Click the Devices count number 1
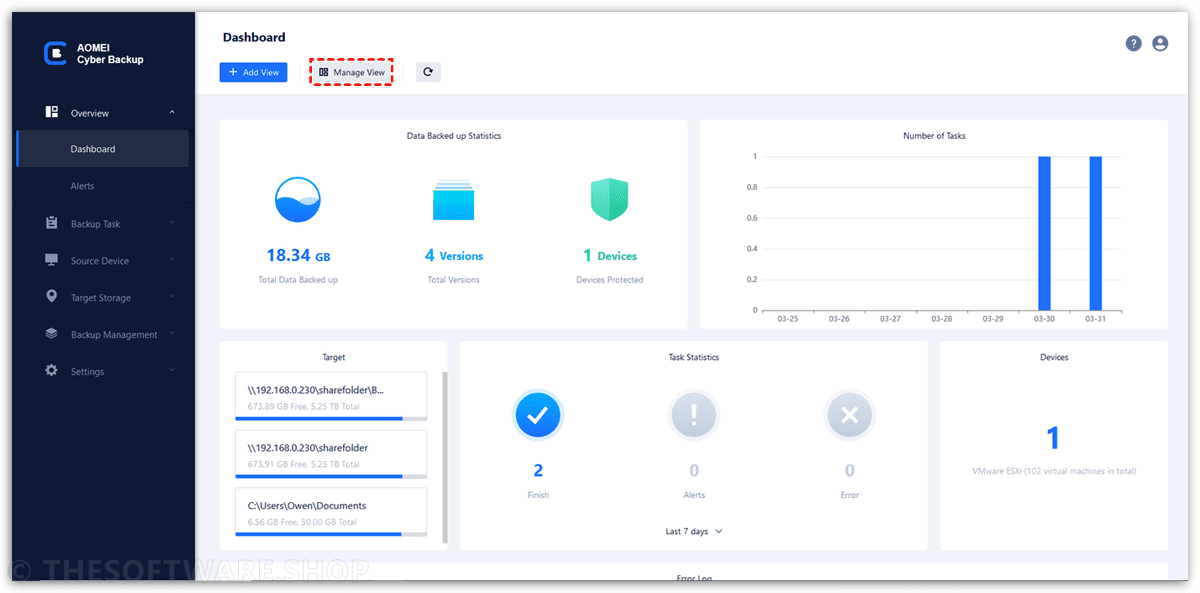This screenshot has height=593, width=1200. [1053, 438]
